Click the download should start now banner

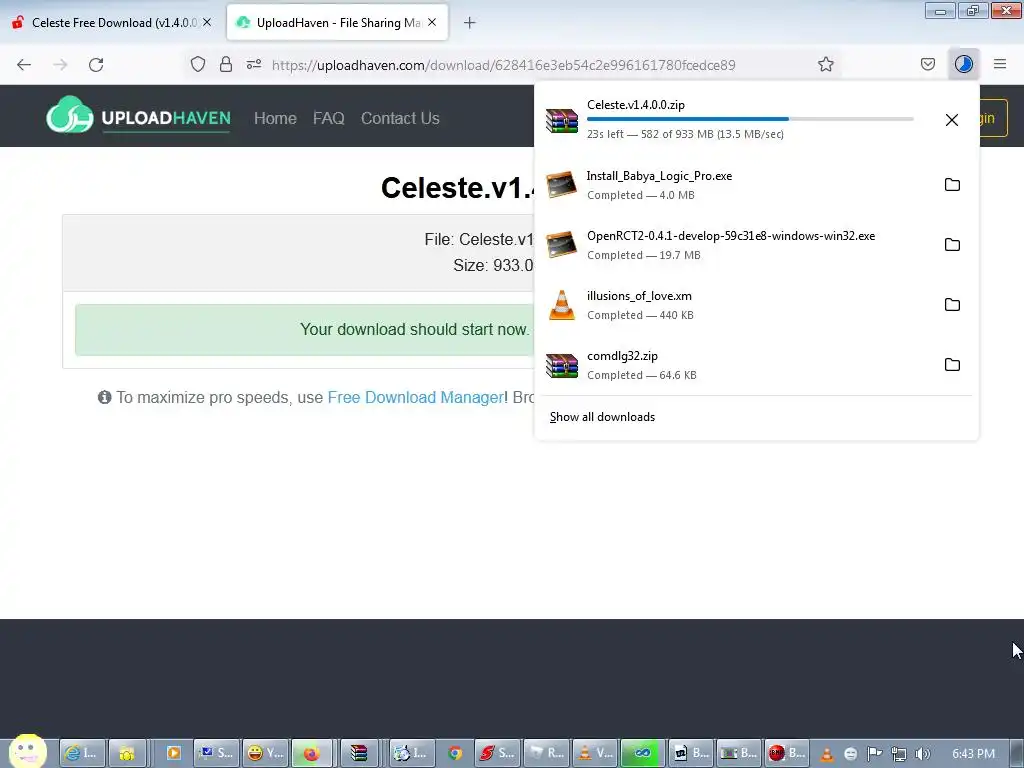coord(304,329)
